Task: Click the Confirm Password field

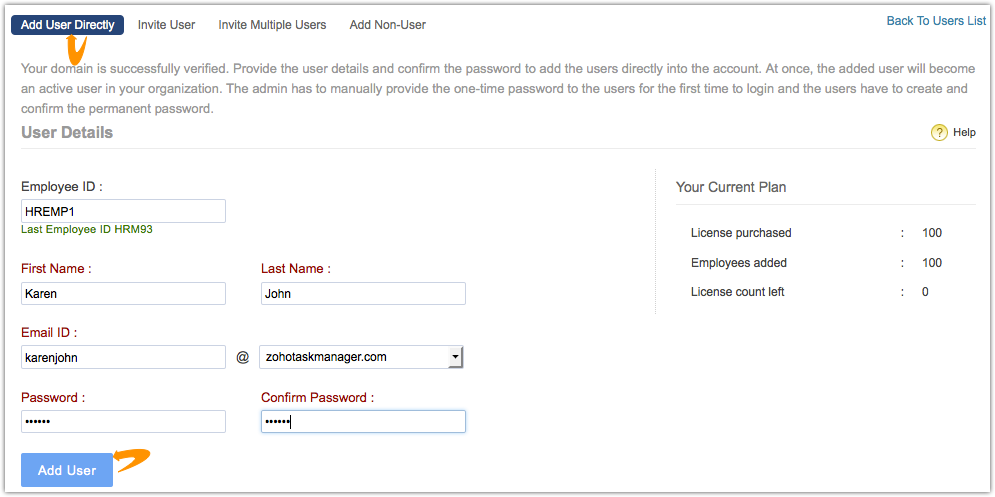Action: pos(363,422)
